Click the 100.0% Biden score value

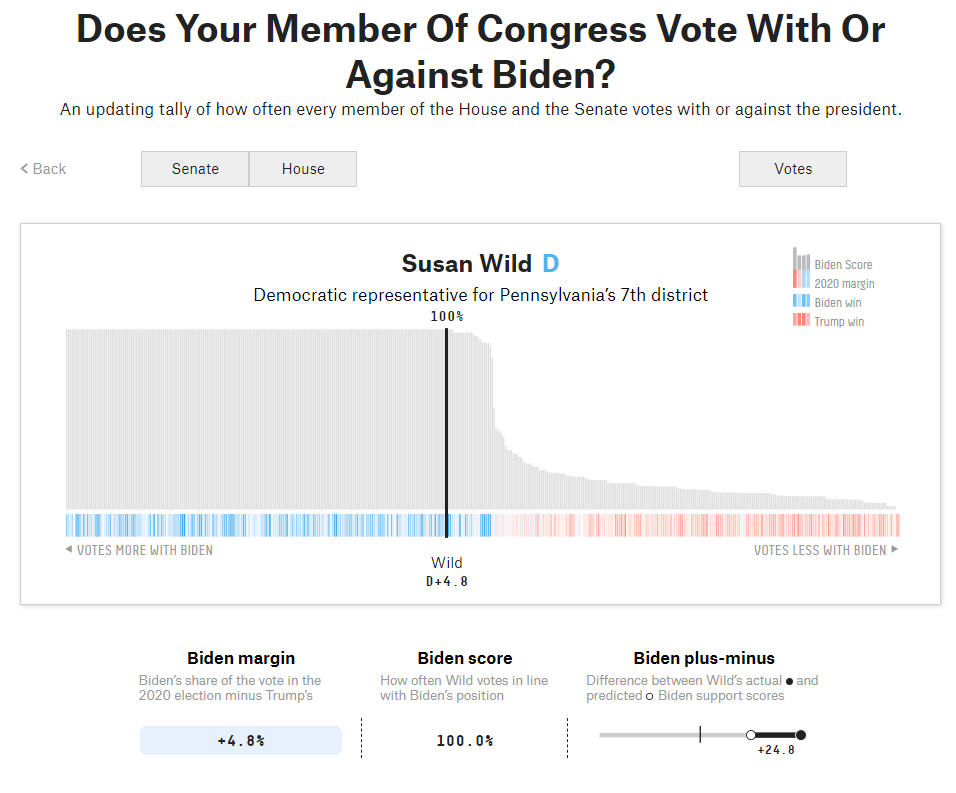point(465,741)
